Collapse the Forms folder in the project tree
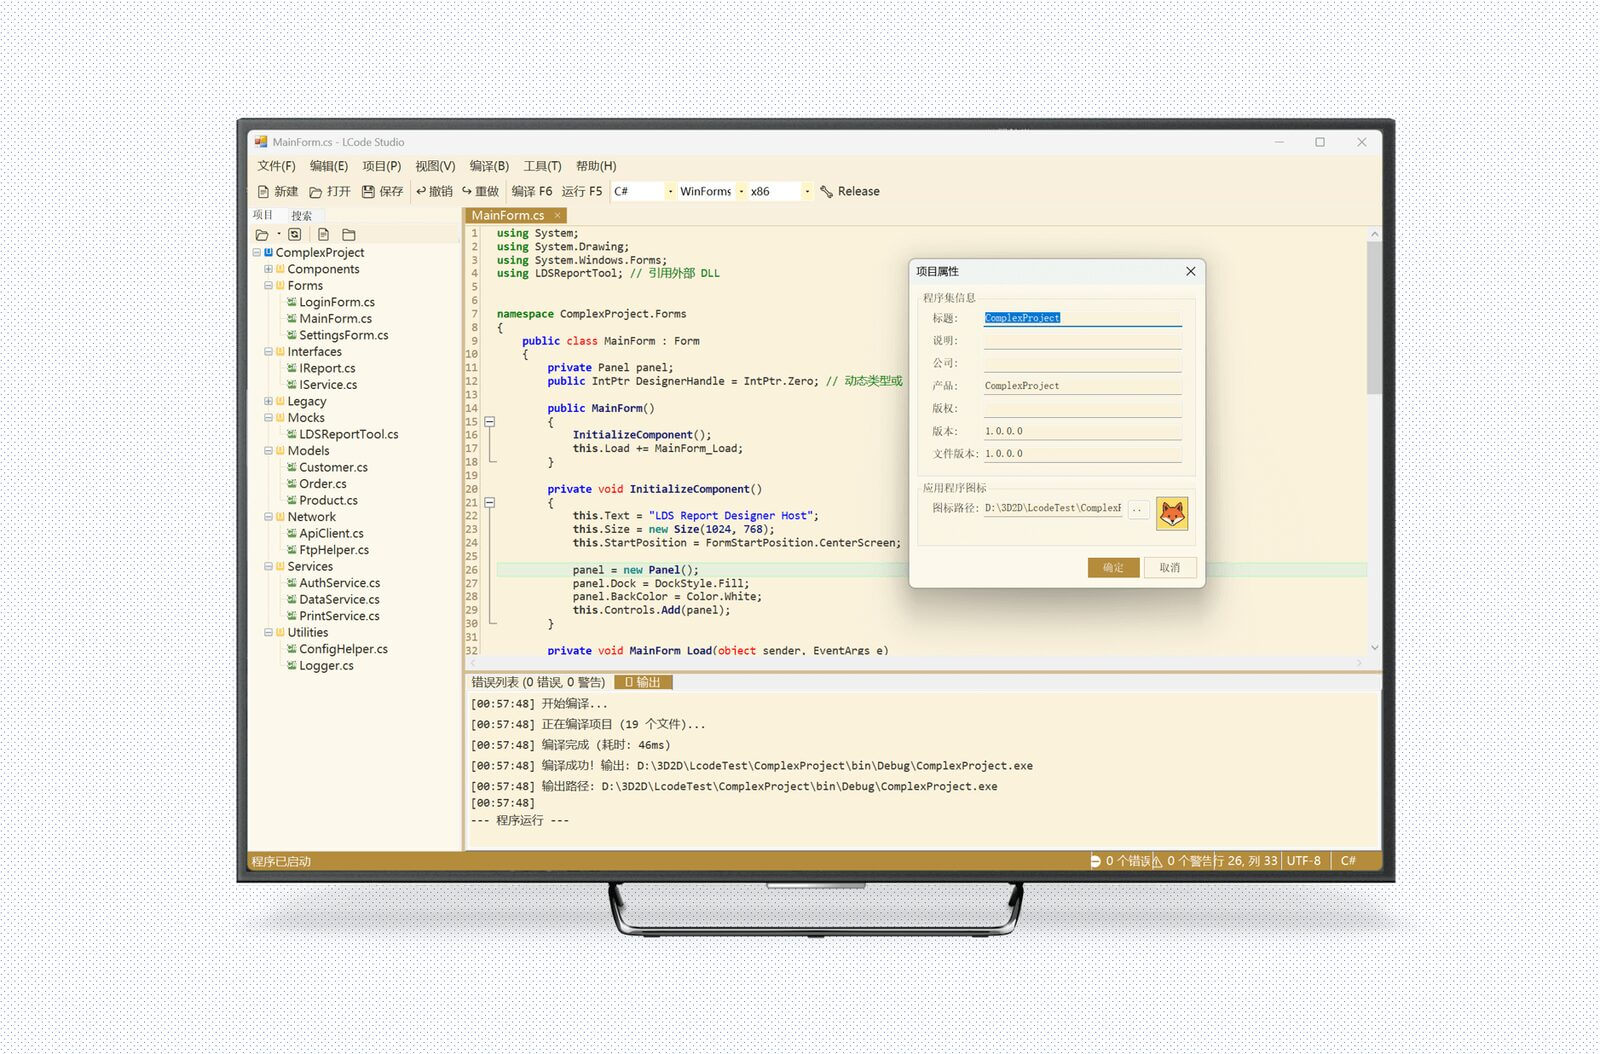 (x=268, y=285)
